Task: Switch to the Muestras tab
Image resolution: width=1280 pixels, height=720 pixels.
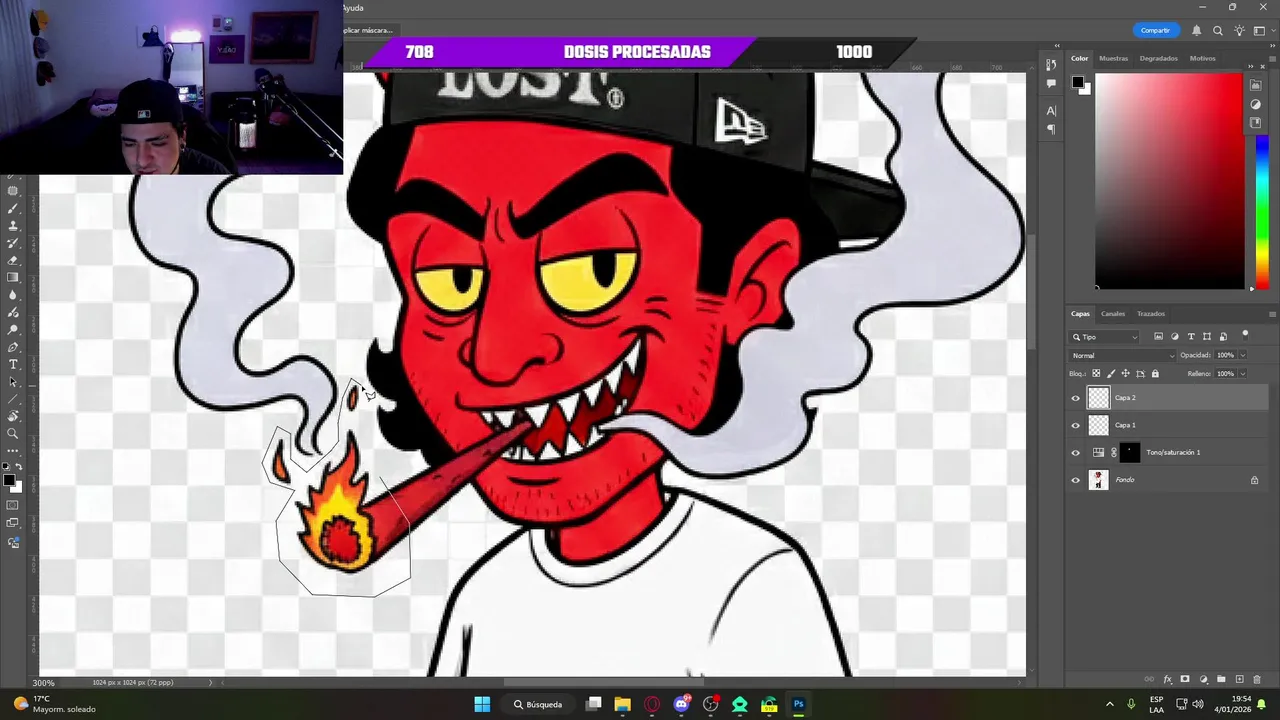Action: point(1113,58)
